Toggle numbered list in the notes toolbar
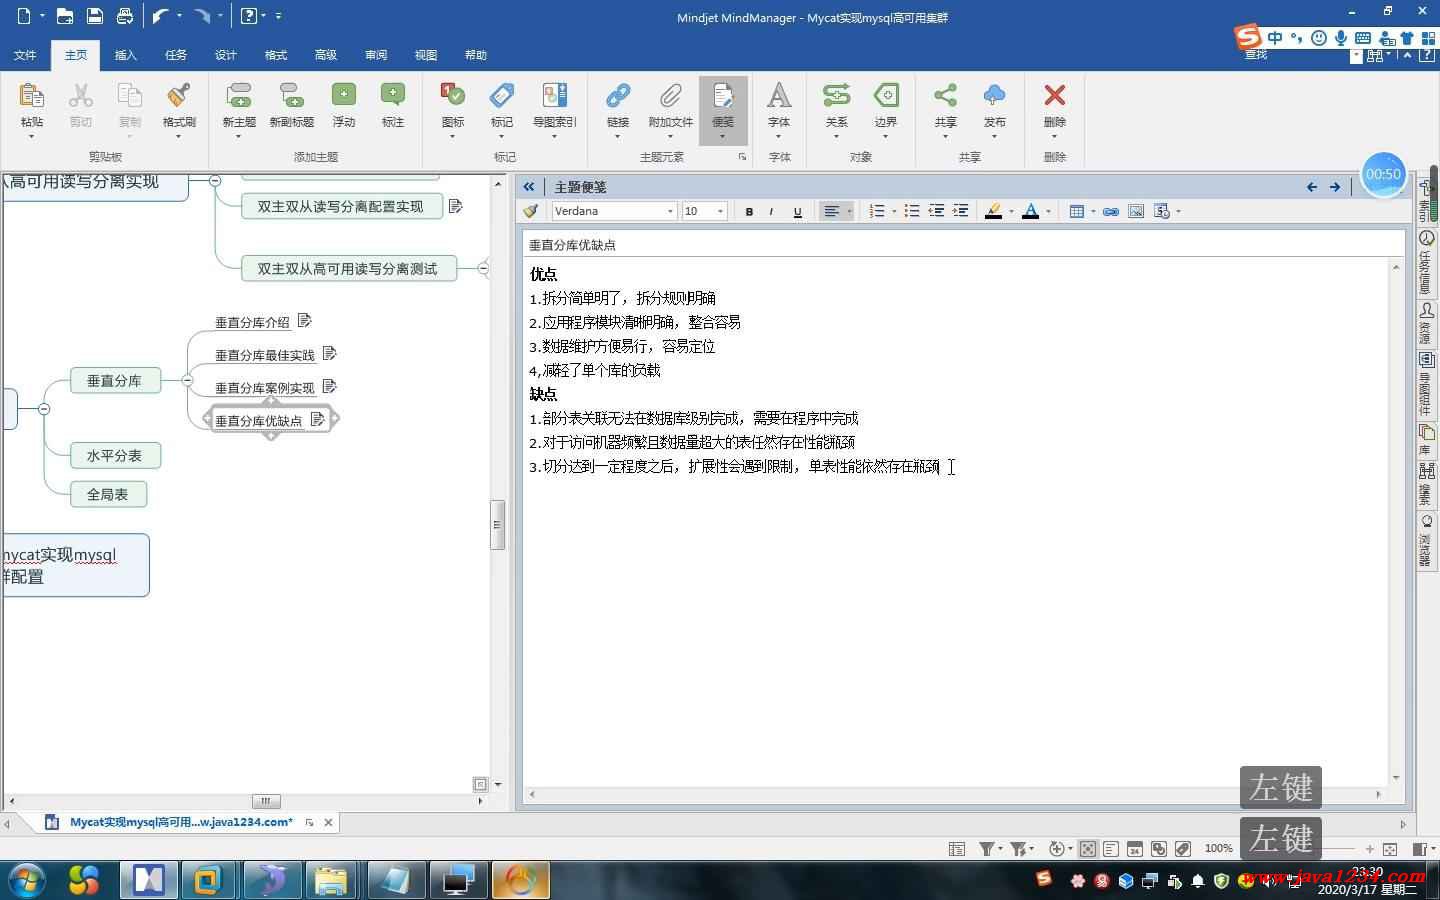Image resolution: width=1440 pixels, height=900 pixels. coord(877,211)
